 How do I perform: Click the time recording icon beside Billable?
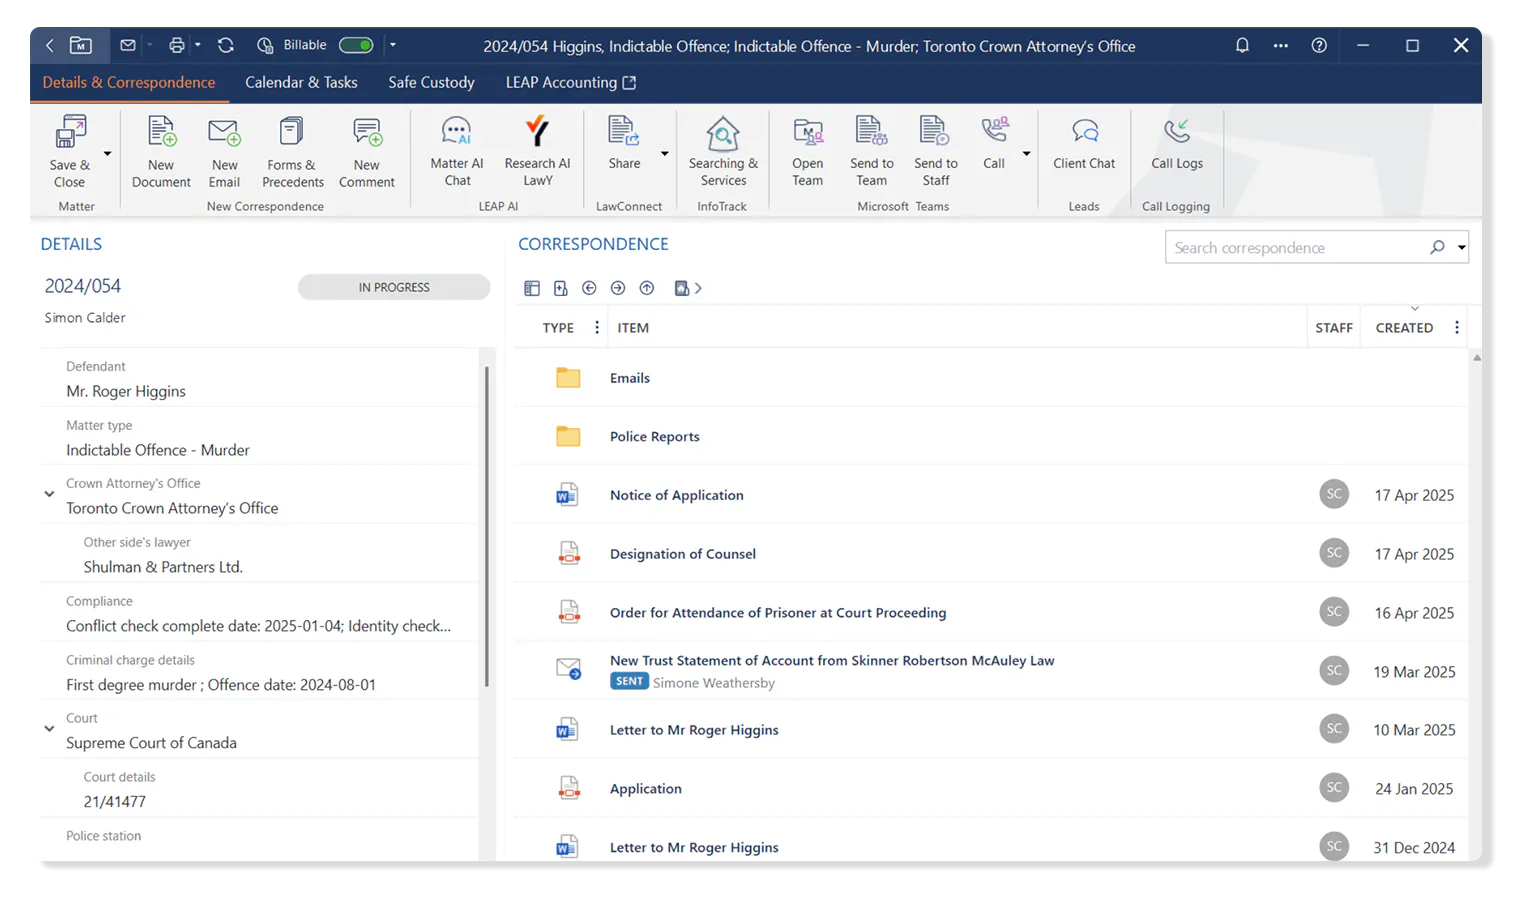(x=265, y=45)
